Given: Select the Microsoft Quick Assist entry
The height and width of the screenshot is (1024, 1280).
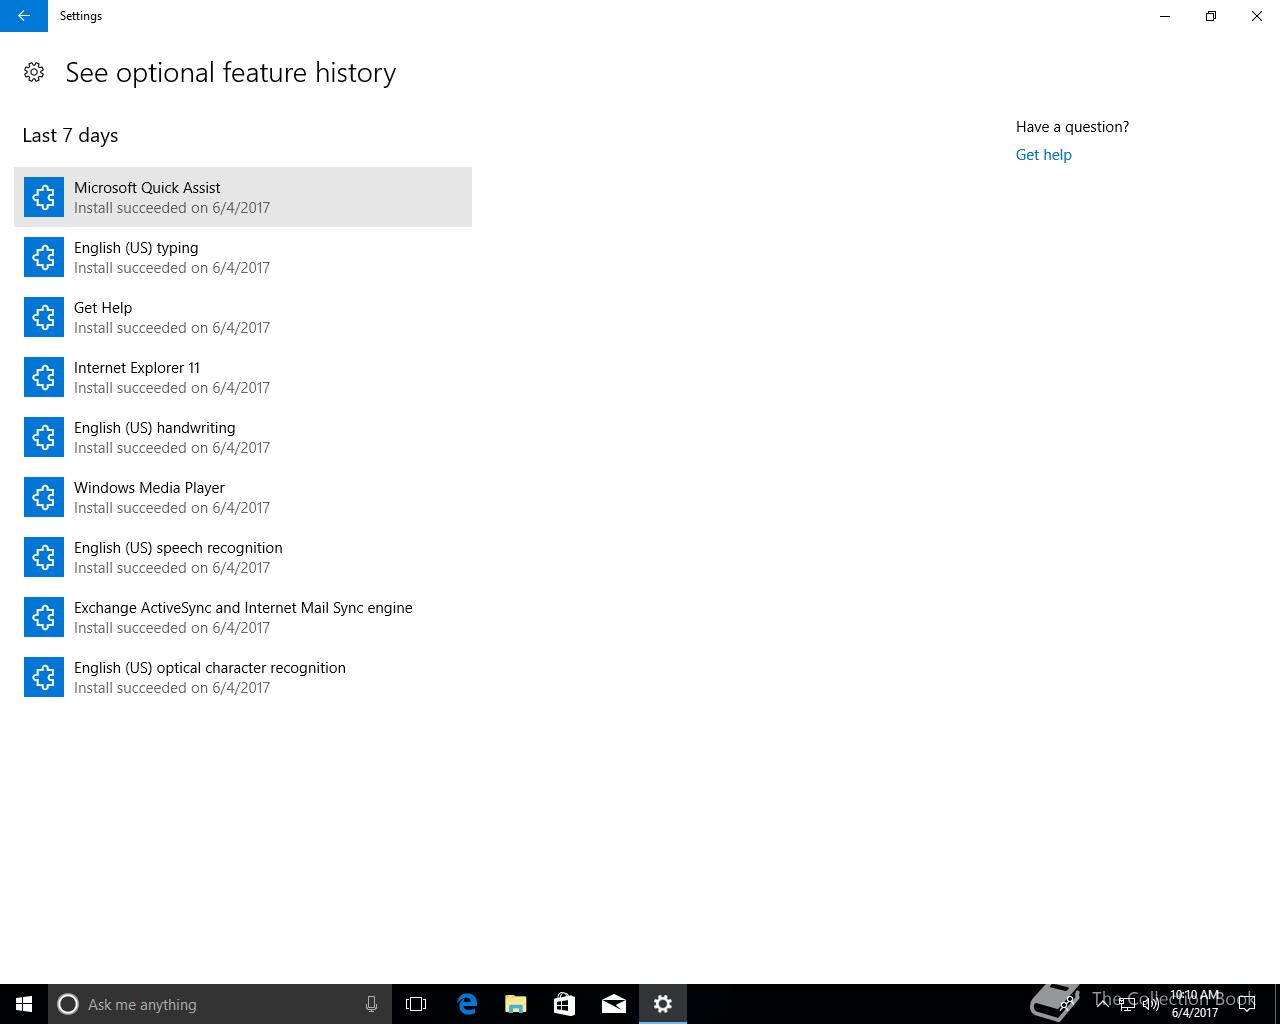Looking at the screenshot, I should (243, 197).
